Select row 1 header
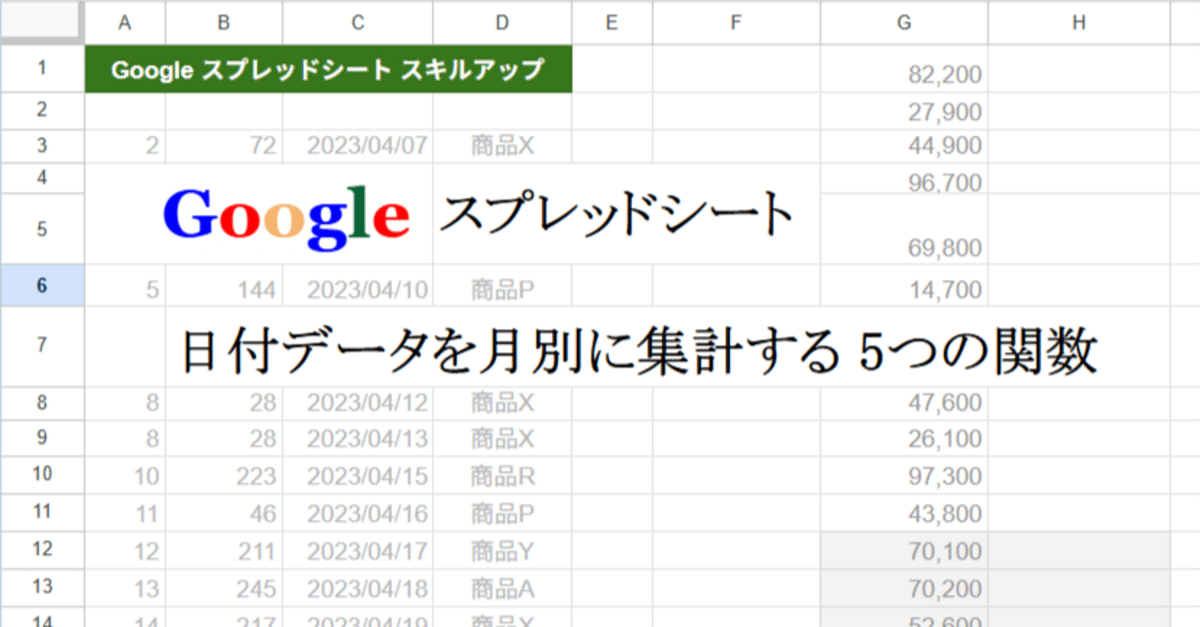 click(x=42, y=69)
